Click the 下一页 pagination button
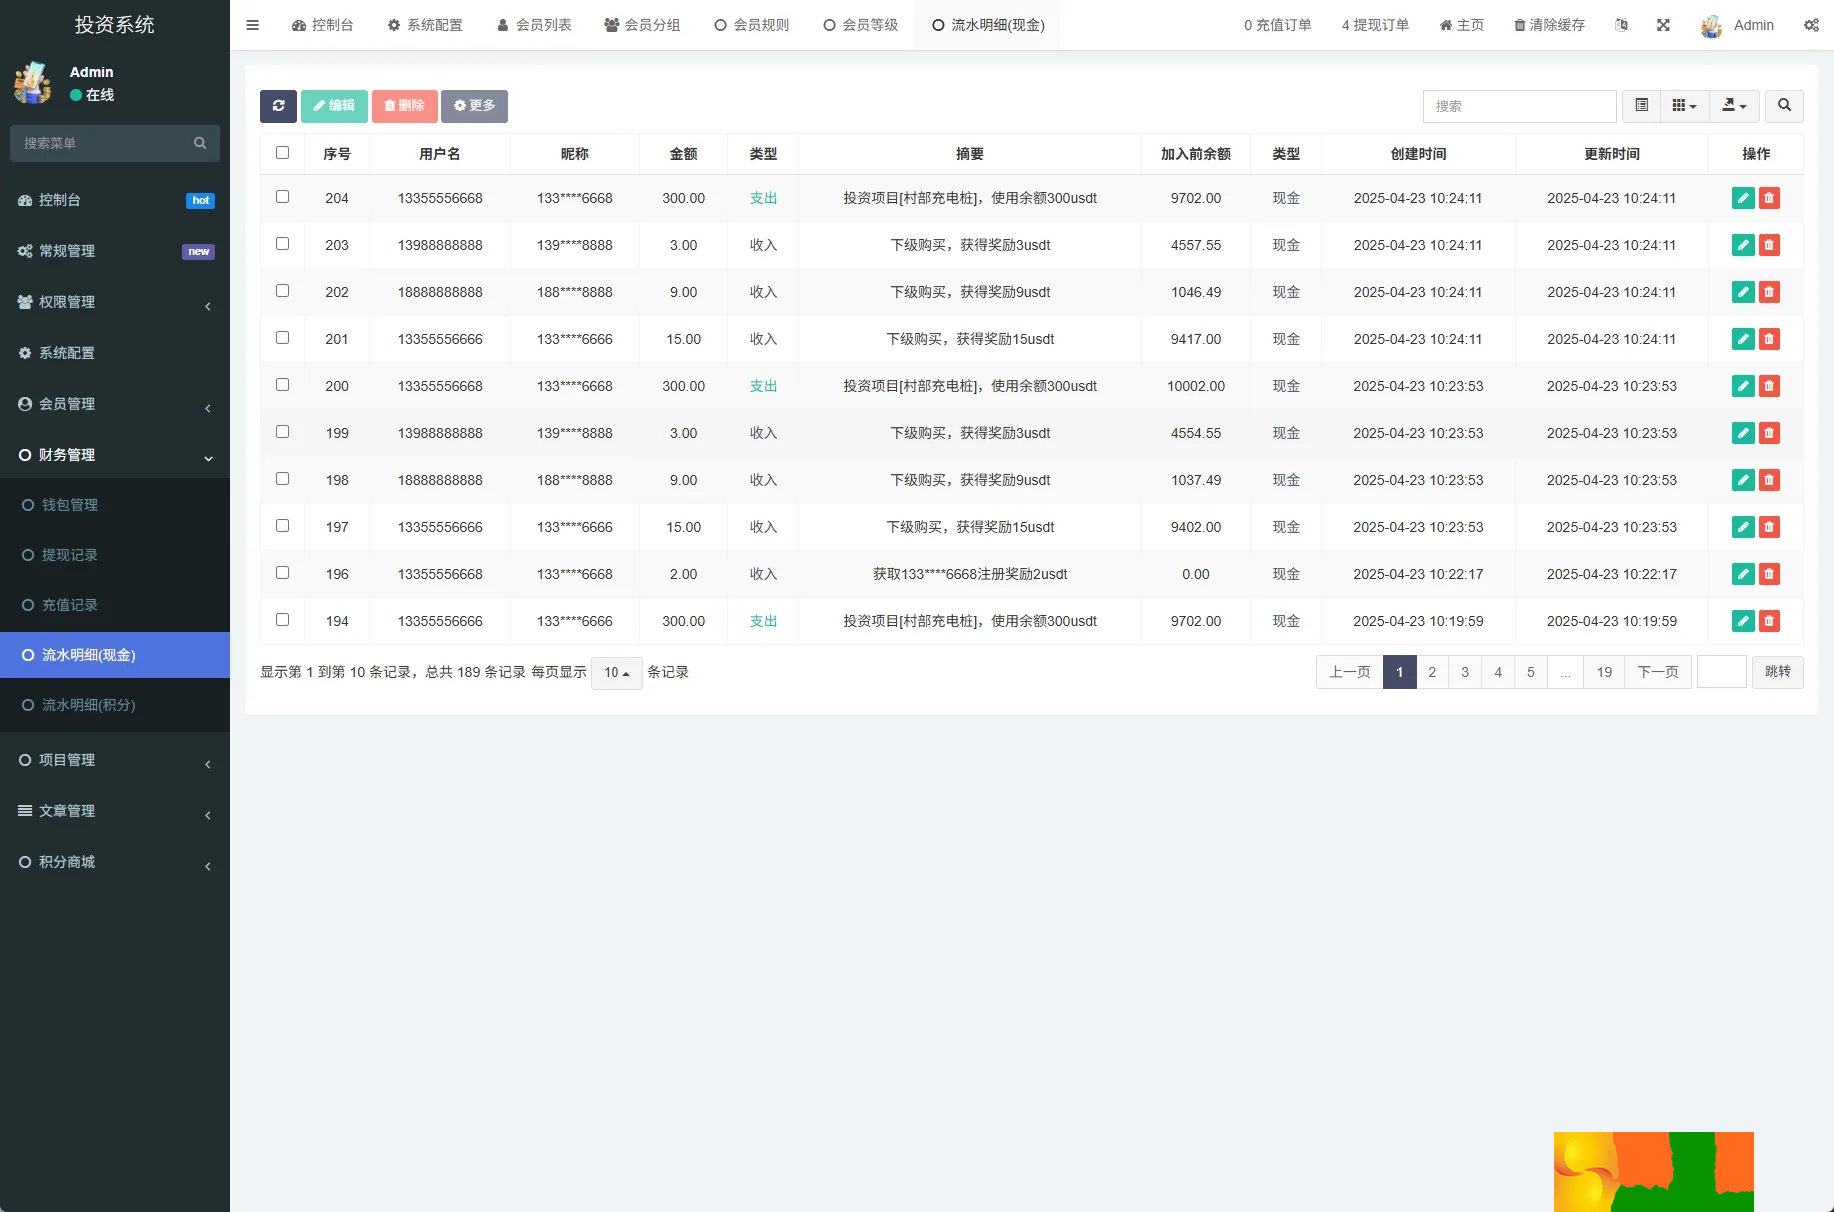This screenshot has width=1834, height=1212. tap(1657, 672)
